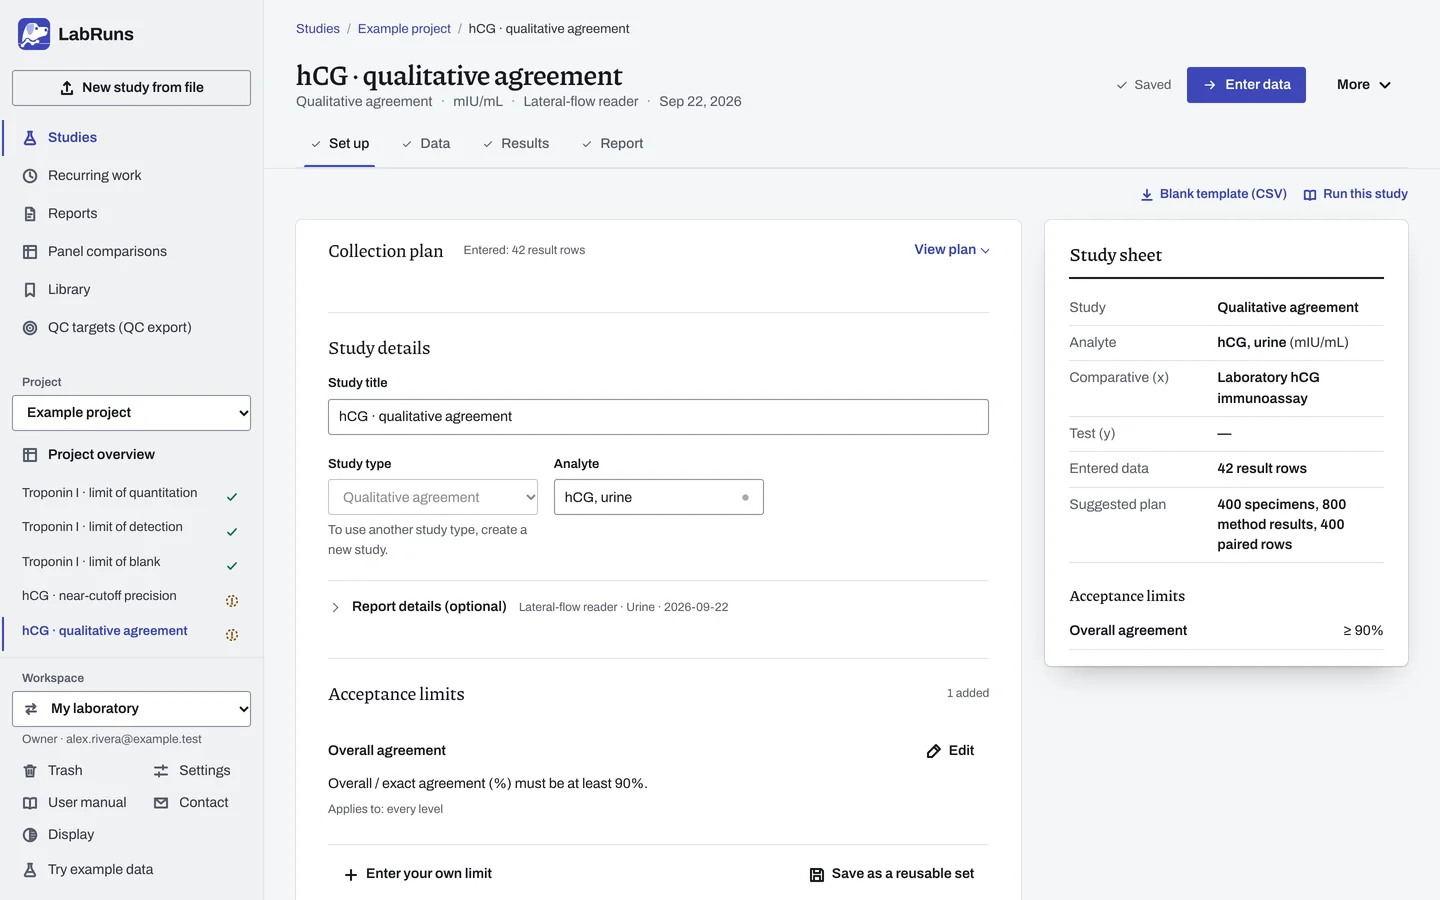1440x900 pixels.
Task: Click the Enter data button
Action: click(x=1246, y=85)
